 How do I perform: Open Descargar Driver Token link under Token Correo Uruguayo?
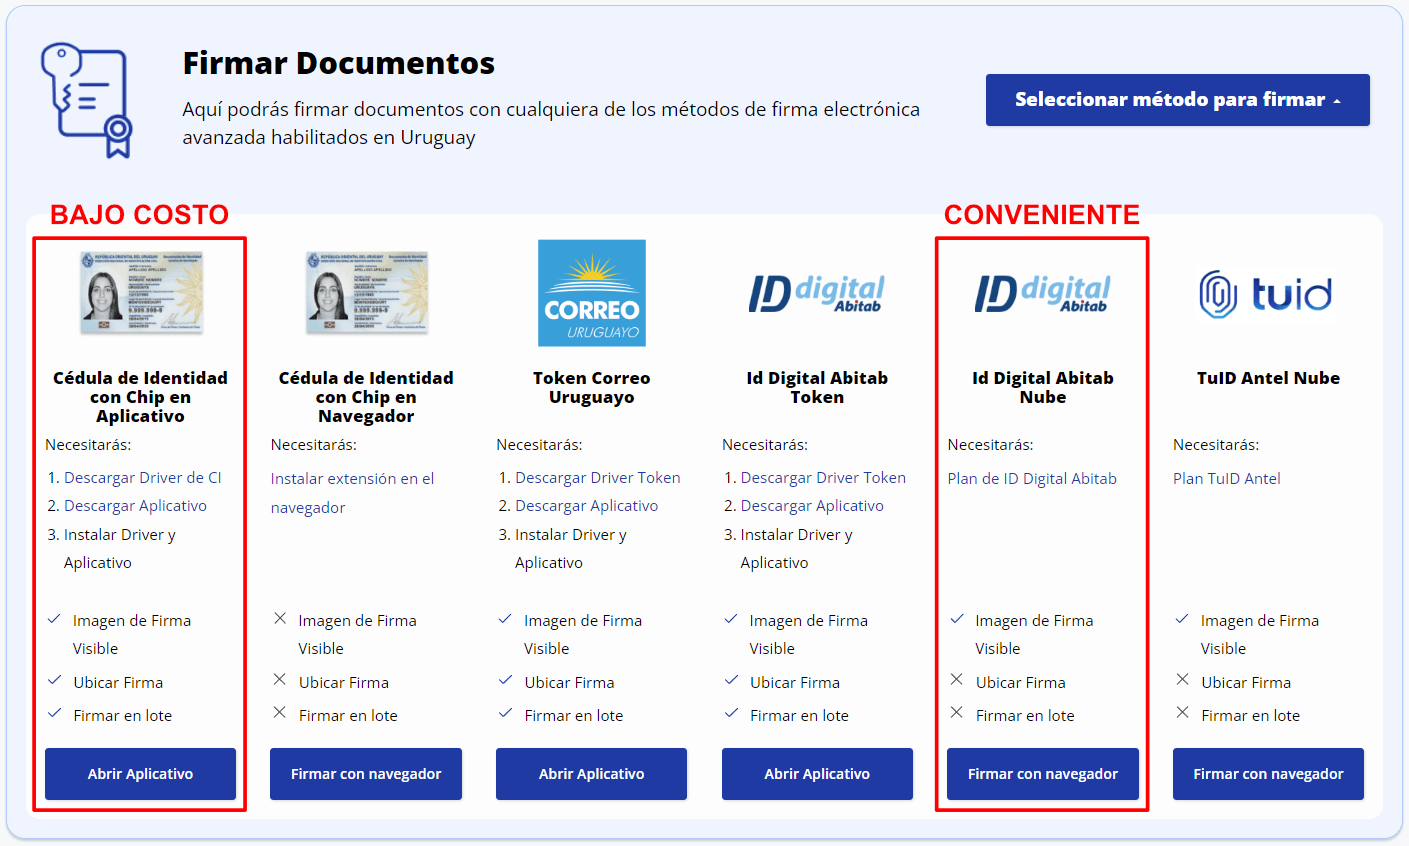coord(598,478)
